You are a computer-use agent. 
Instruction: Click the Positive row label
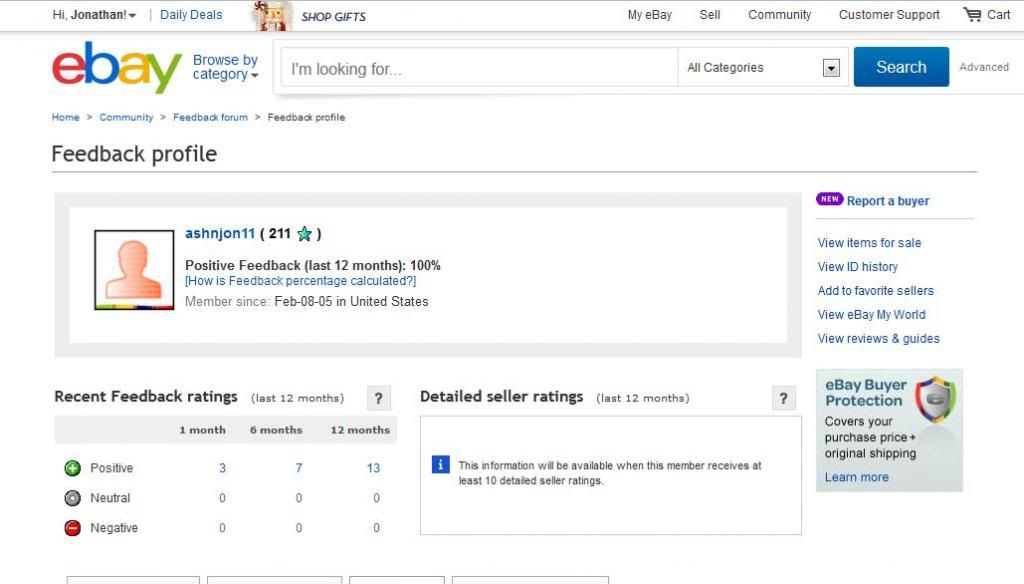(x=112, y=468)
